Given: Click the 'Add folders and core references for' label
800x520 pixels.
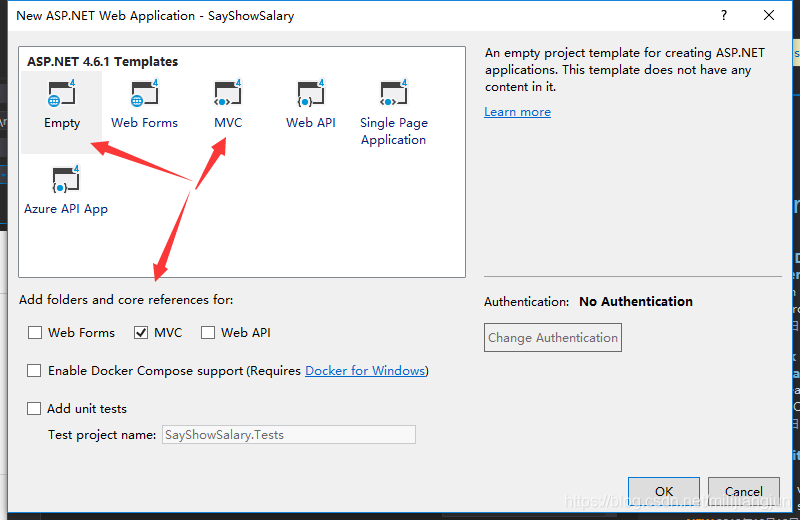Looking at the screenshot, I should (x=126, y=300).
